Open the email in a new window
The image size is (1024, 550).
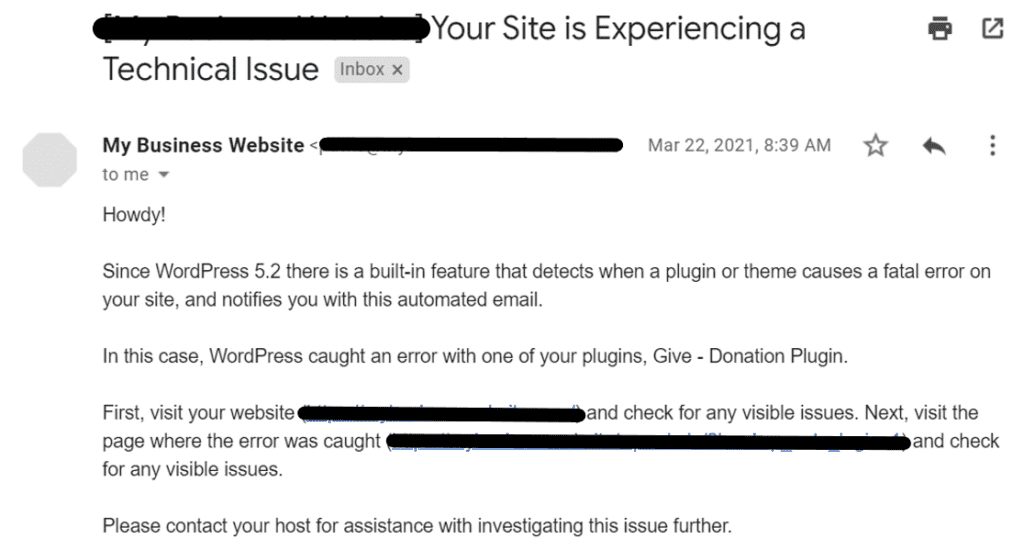coord(992,28)
